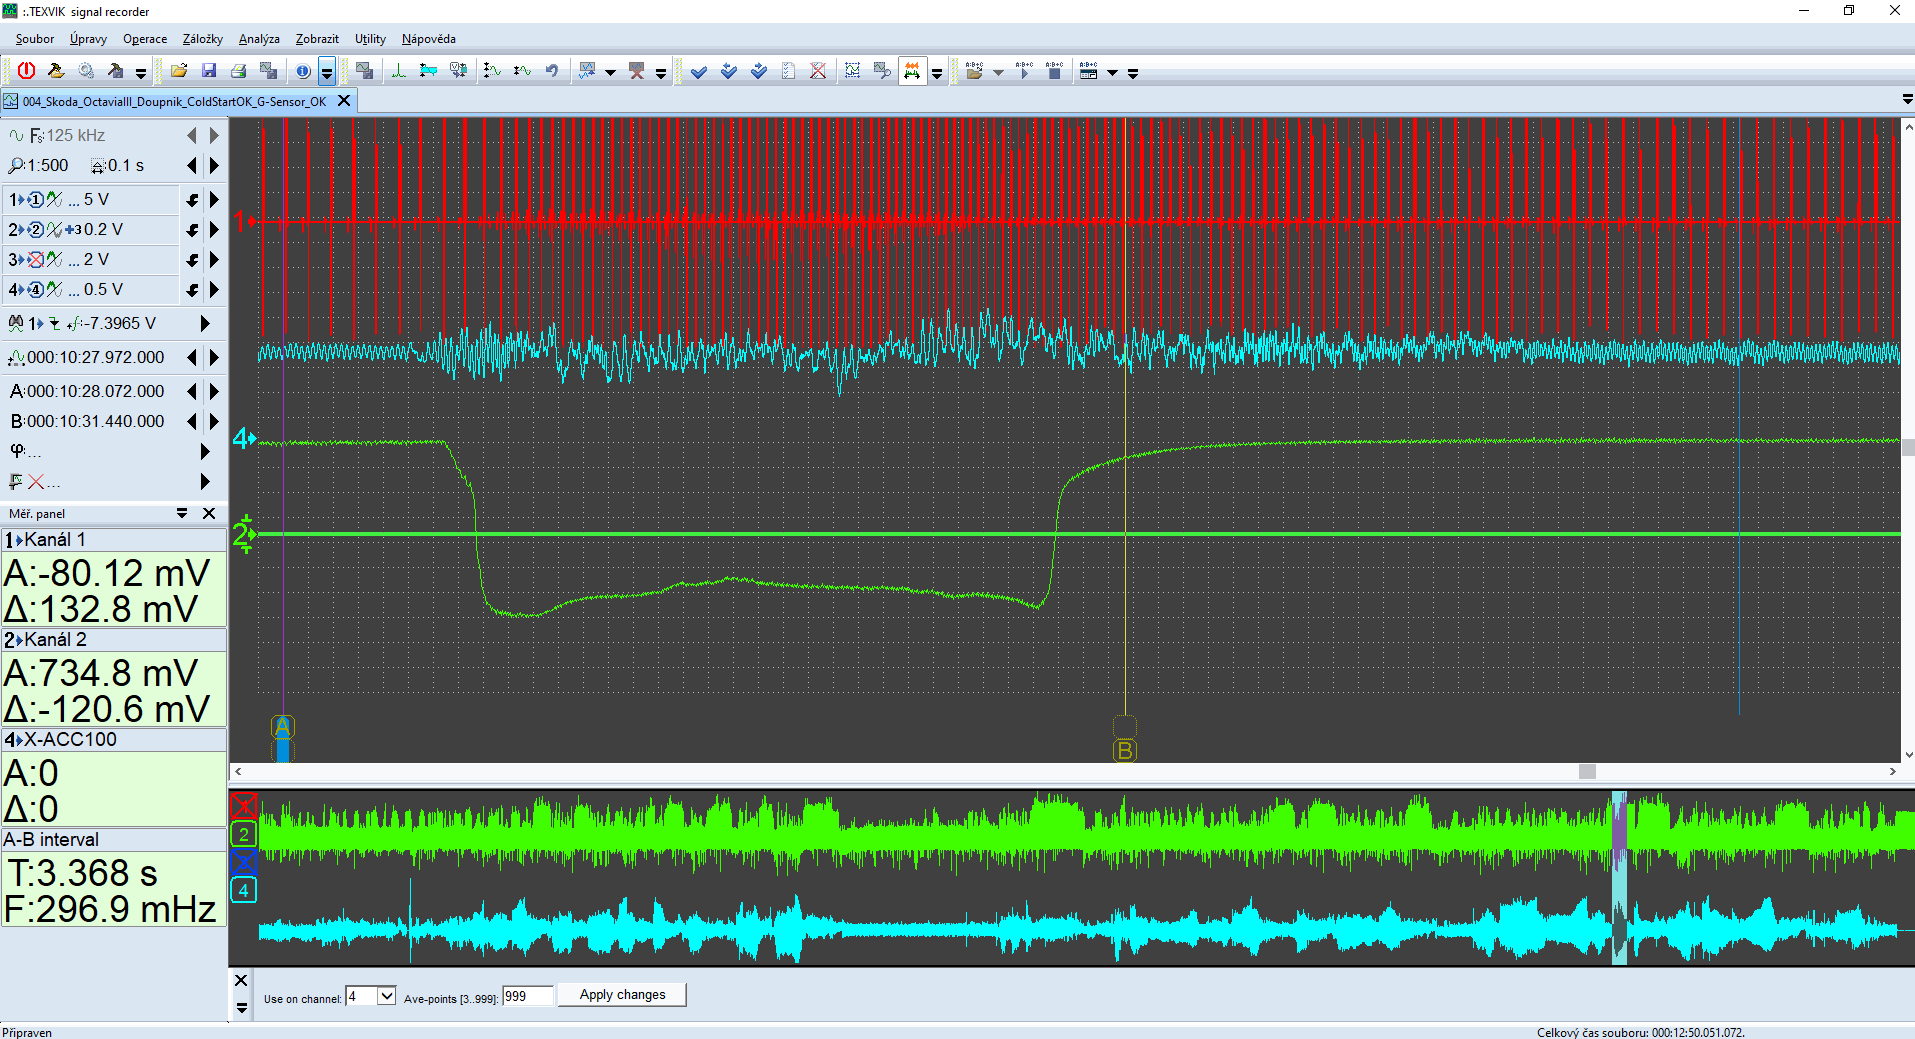Click the horizontal scrollbar thumb below the waveform

(x=1587, y=772)
